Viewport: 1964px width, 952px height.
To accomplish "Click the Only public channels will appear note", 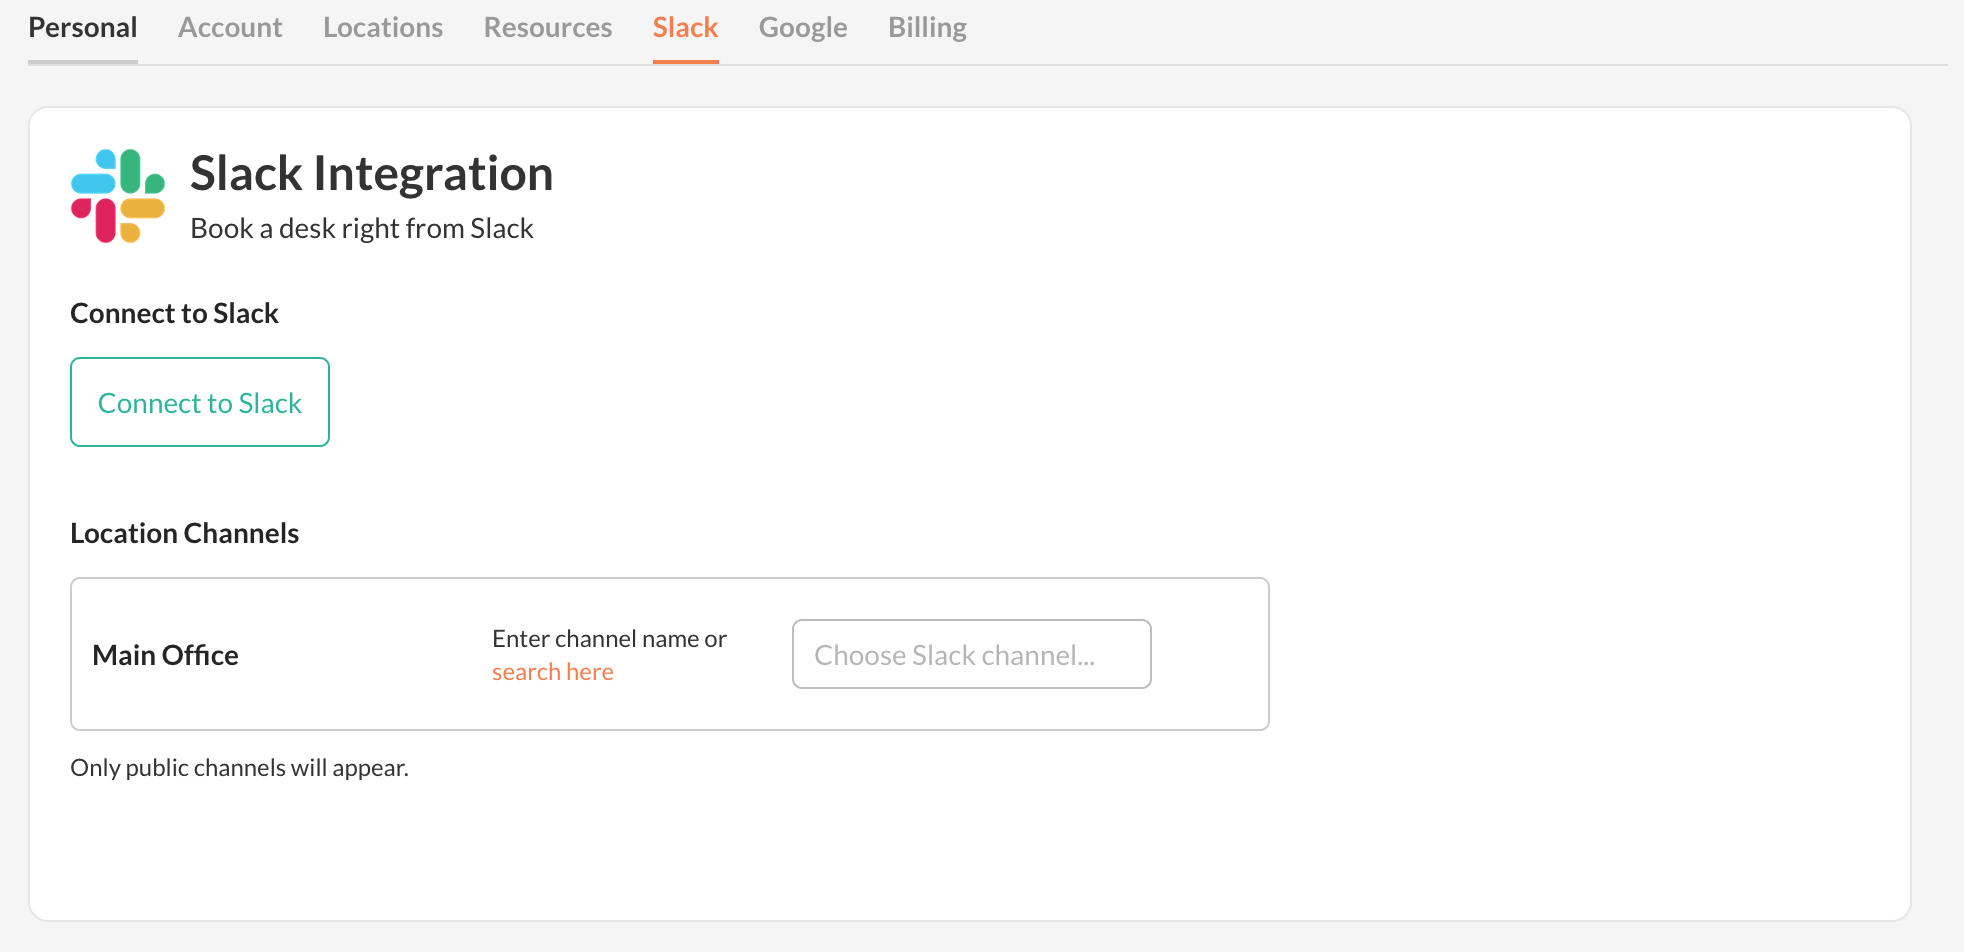I will [239, 768].
